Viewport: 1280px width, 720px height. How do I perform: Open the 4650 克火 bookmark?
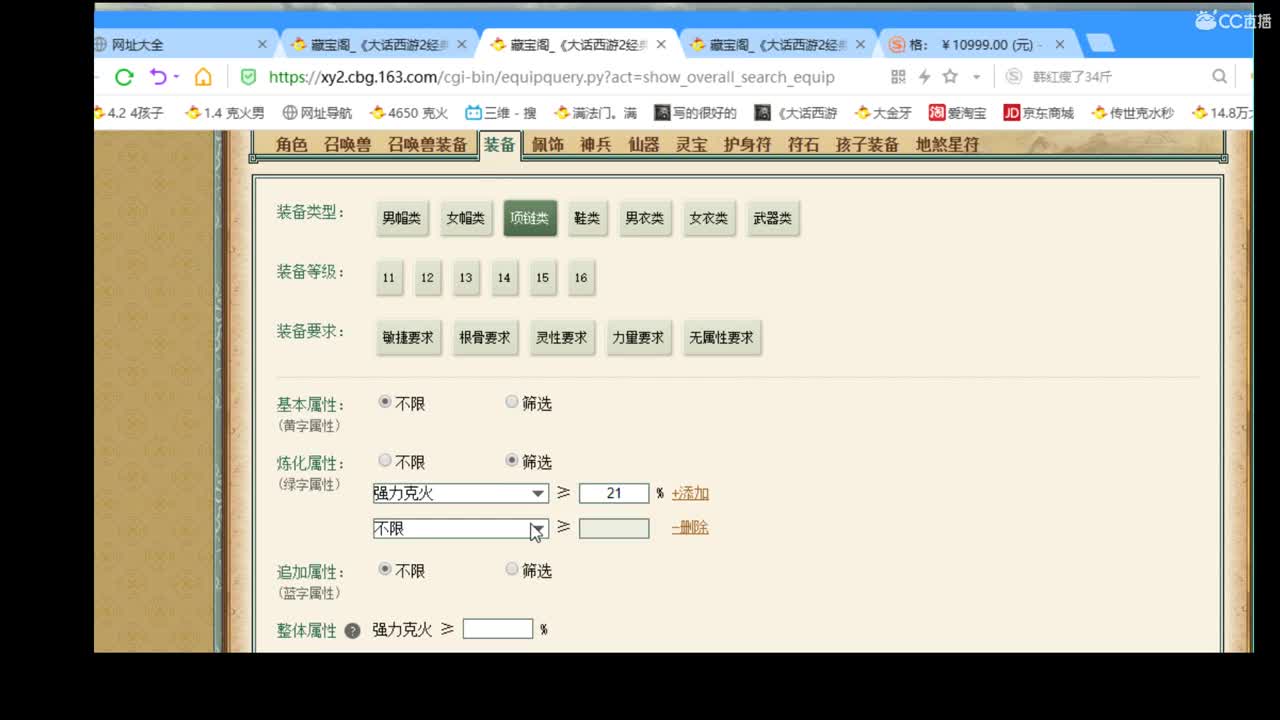(x=409, y=113)
